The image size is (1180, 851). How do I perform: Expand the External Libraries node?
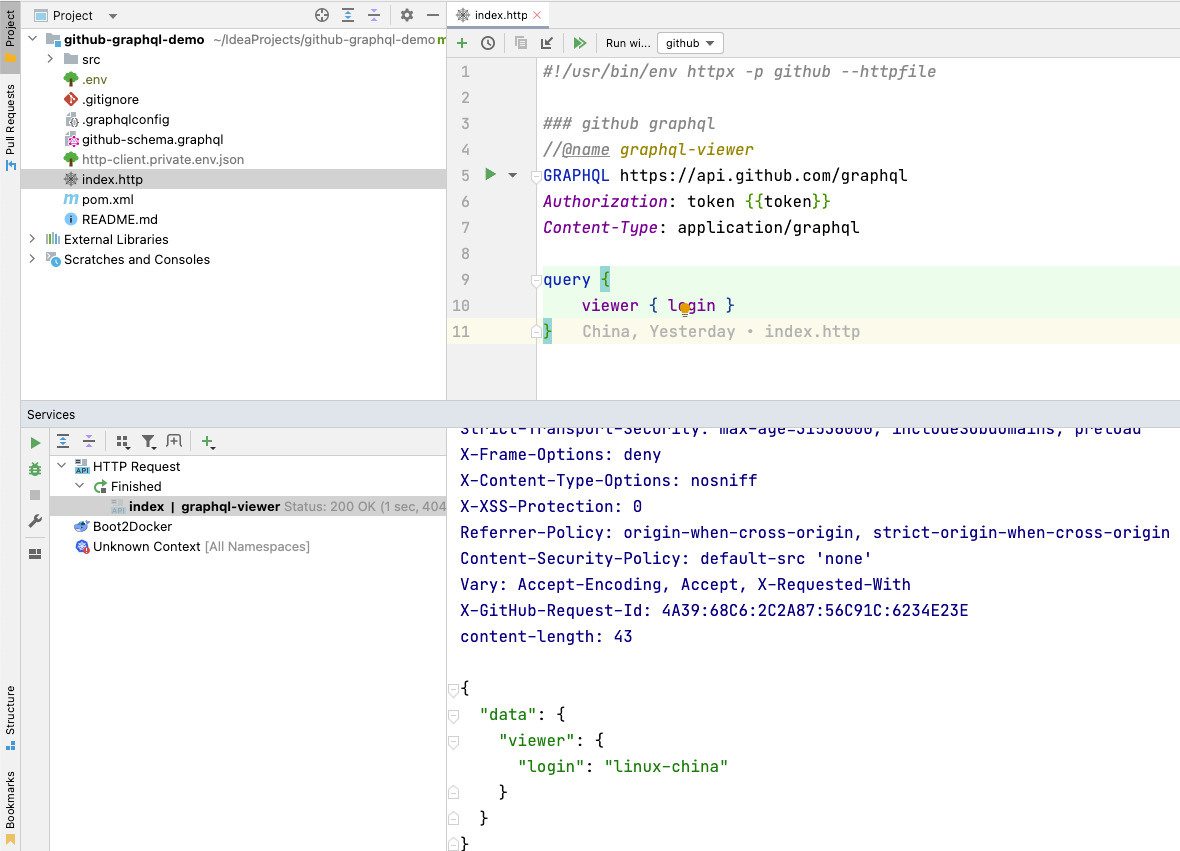click(30, 239)
